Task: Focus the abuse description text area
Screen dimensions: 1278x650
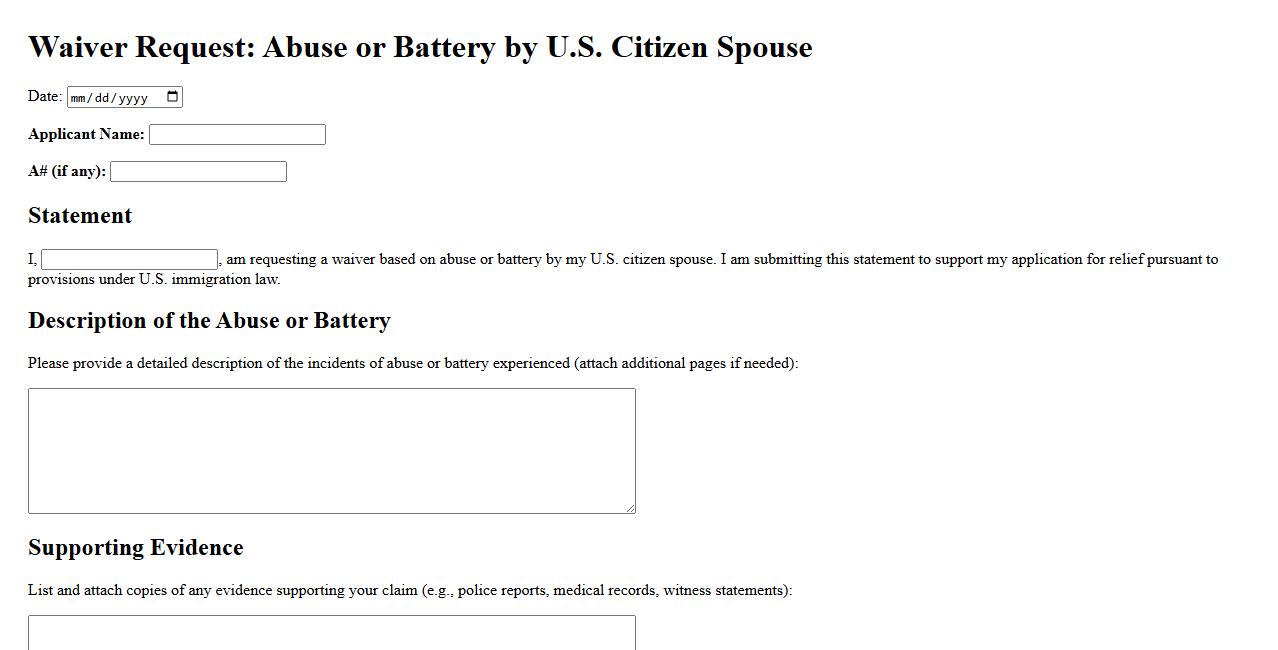Action: (331, 450)
